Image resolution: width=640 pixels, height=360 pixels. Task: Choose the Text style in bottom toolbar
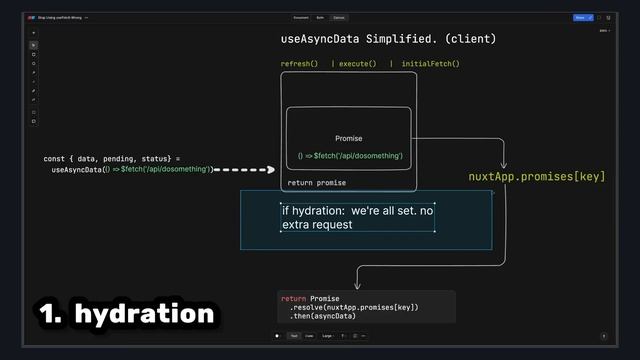(x=294, y=336)
